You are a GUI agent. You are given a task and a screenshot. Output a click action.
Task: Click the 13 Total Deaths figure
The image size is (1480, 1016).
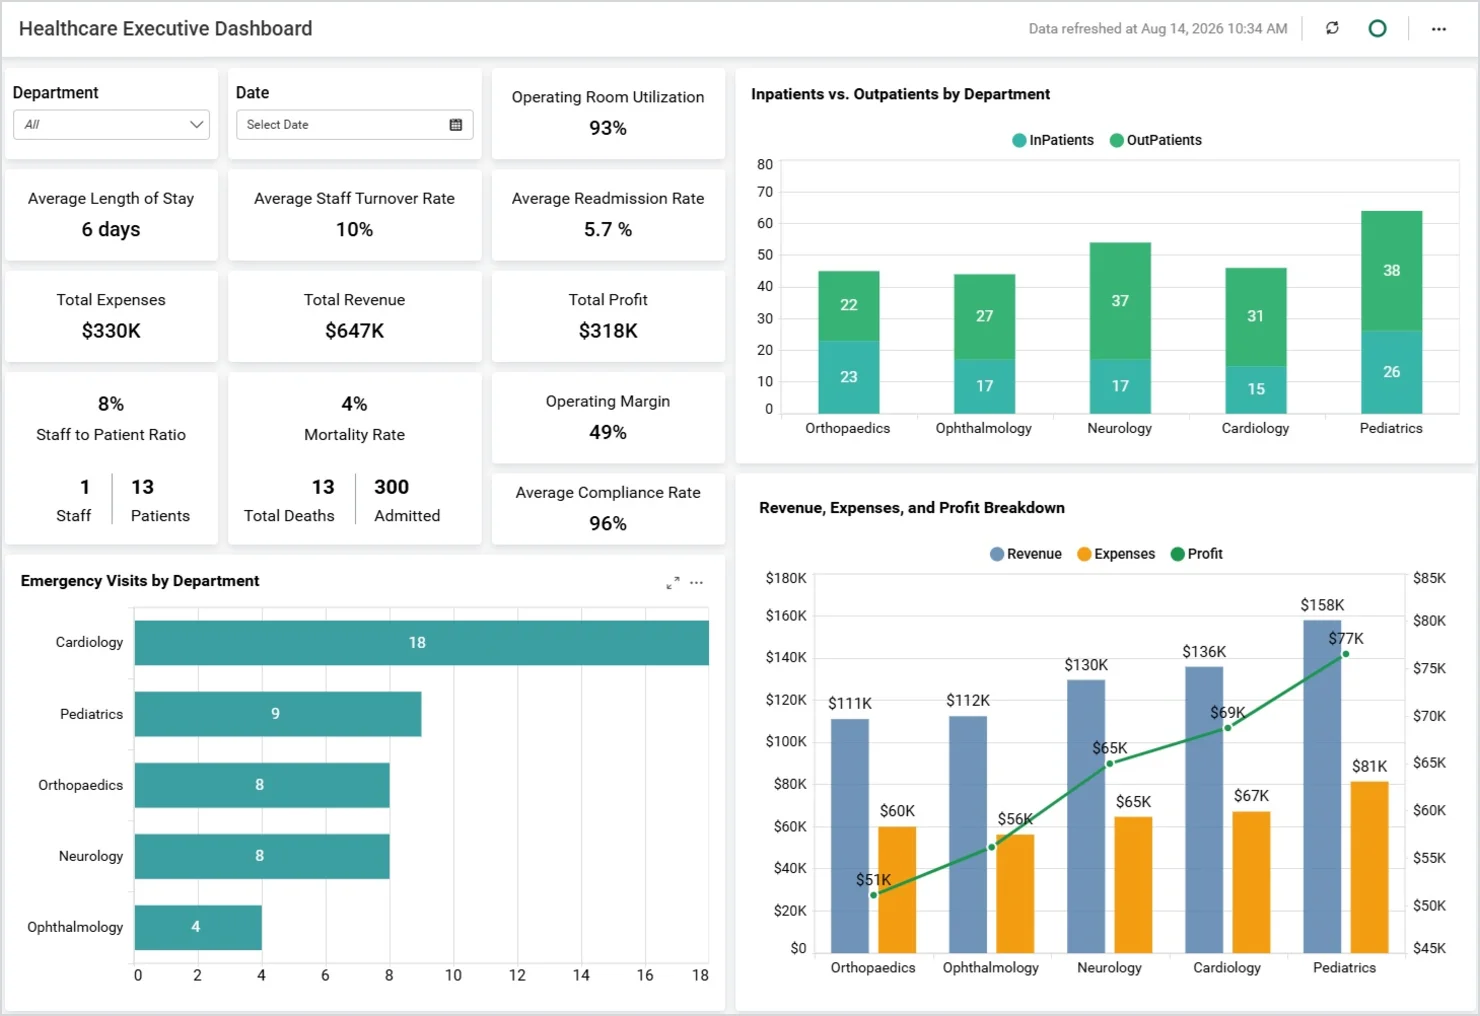point(323,487)
